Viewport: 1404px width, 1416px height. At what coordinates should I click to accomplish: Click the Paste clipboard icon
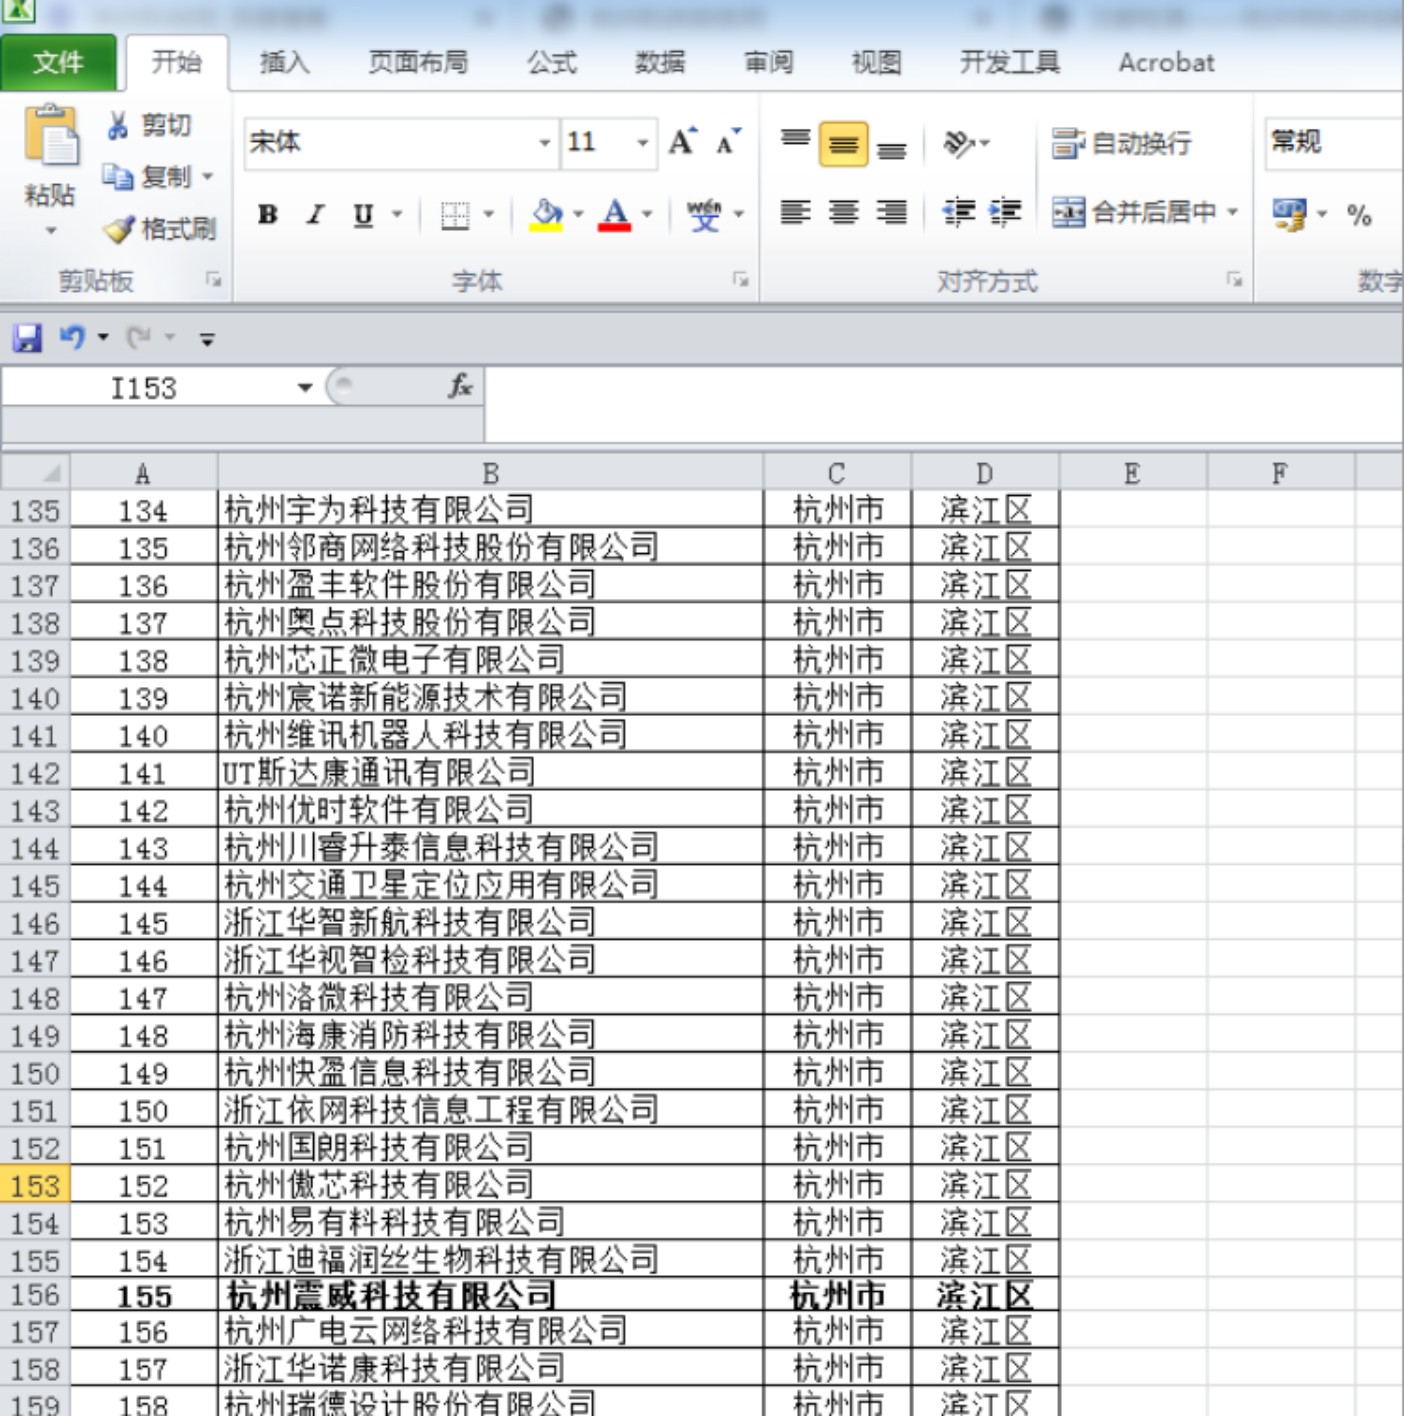coord(51,137)
